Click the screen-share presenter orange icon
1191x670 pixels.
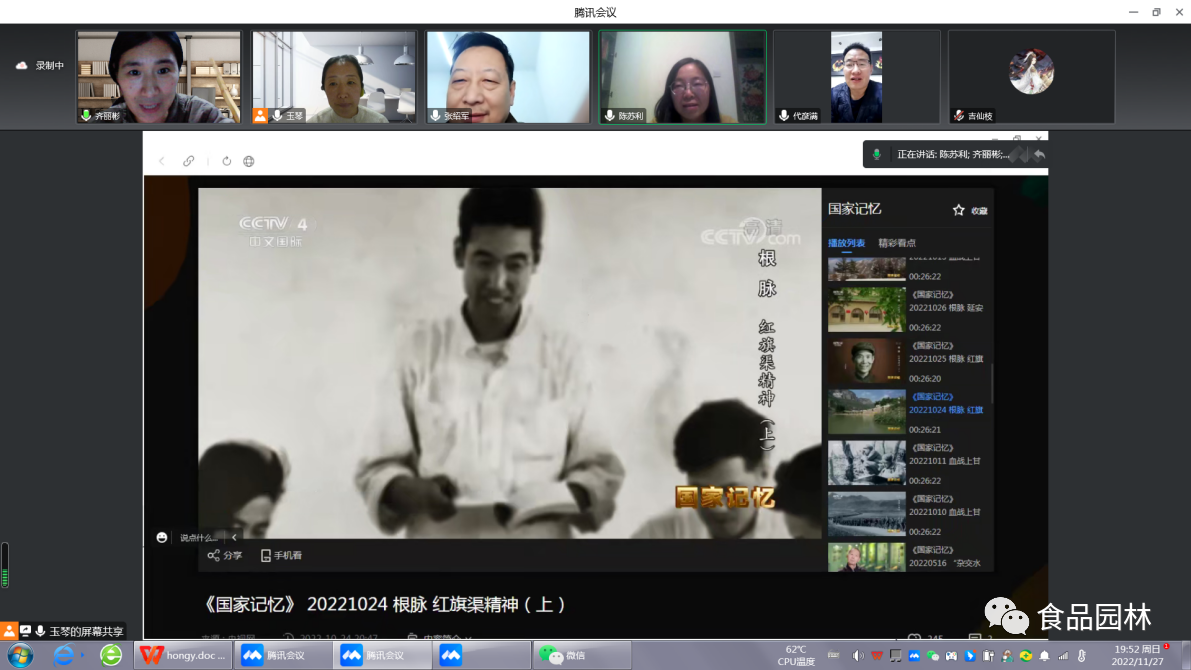click(8, 630)
